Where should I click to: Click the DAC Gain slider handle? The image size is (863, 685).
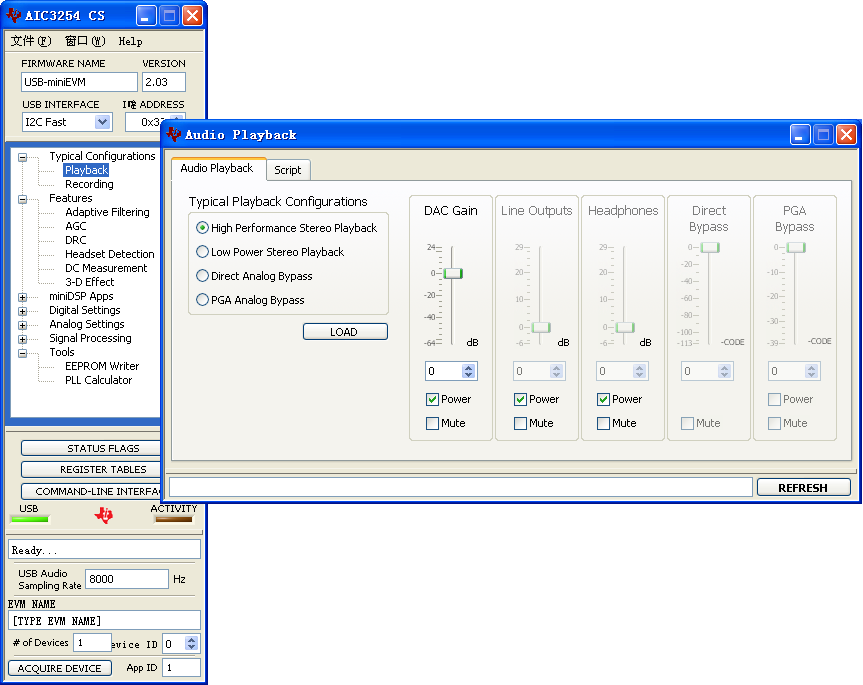[453, 273]
